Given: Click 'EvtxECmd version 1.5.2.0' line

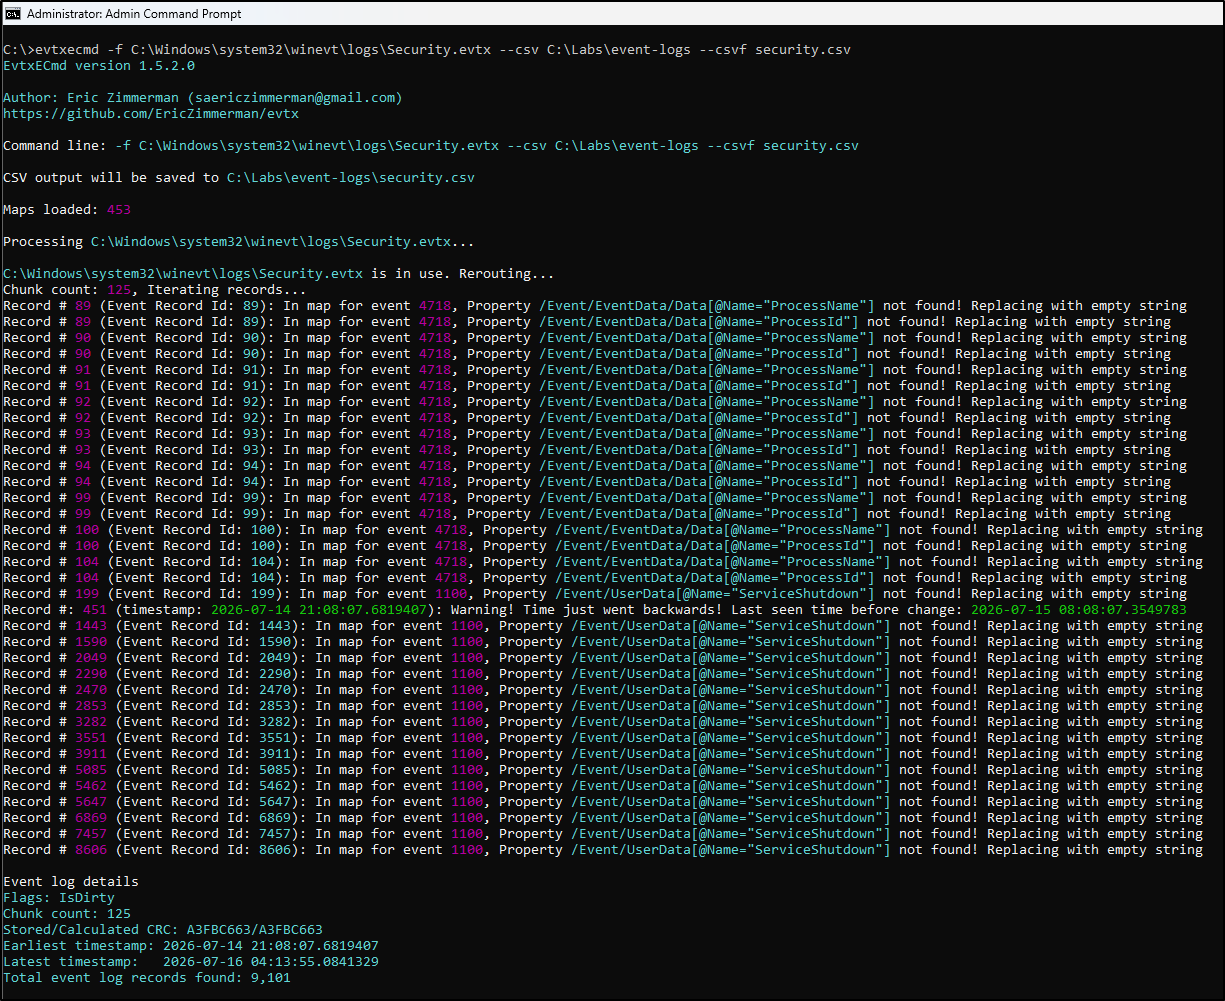Looking at the screenshot, I should (x=99, y=66).
